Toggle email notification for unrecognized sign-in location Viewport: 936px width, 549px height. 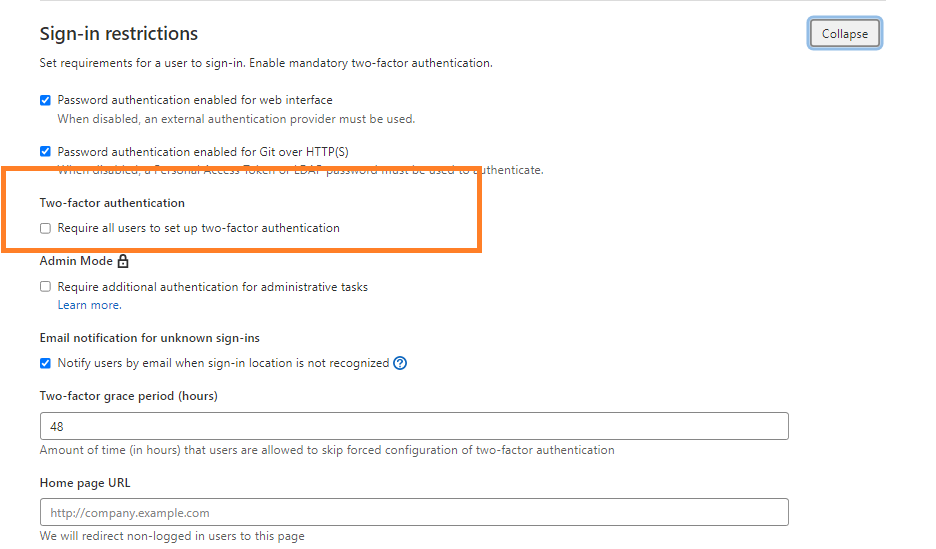click(45, 363)
